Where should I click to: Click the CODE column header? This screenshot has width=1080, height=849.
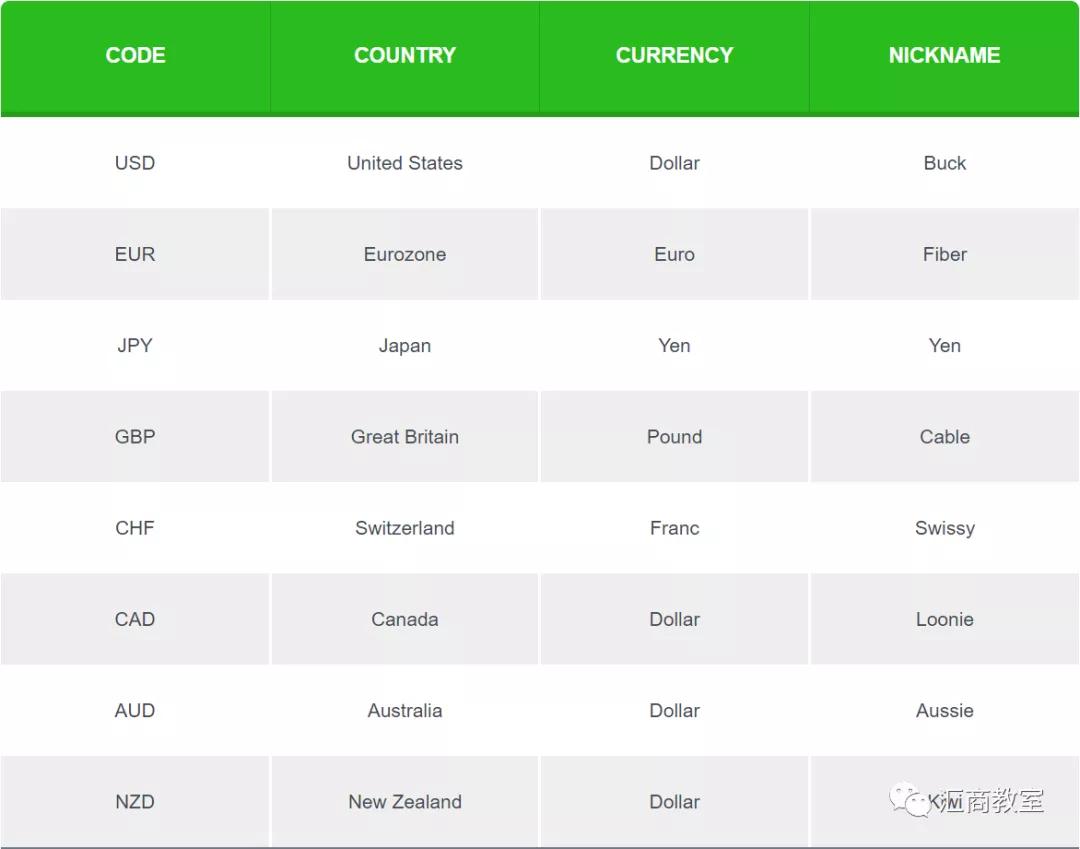(136, 56)
